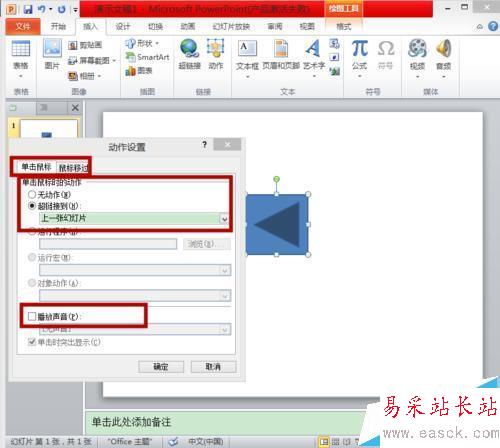Screen dimensions: 500x448
Task: Expand the 表格 dropdown arrow
Action: click(x=21, y=76)
